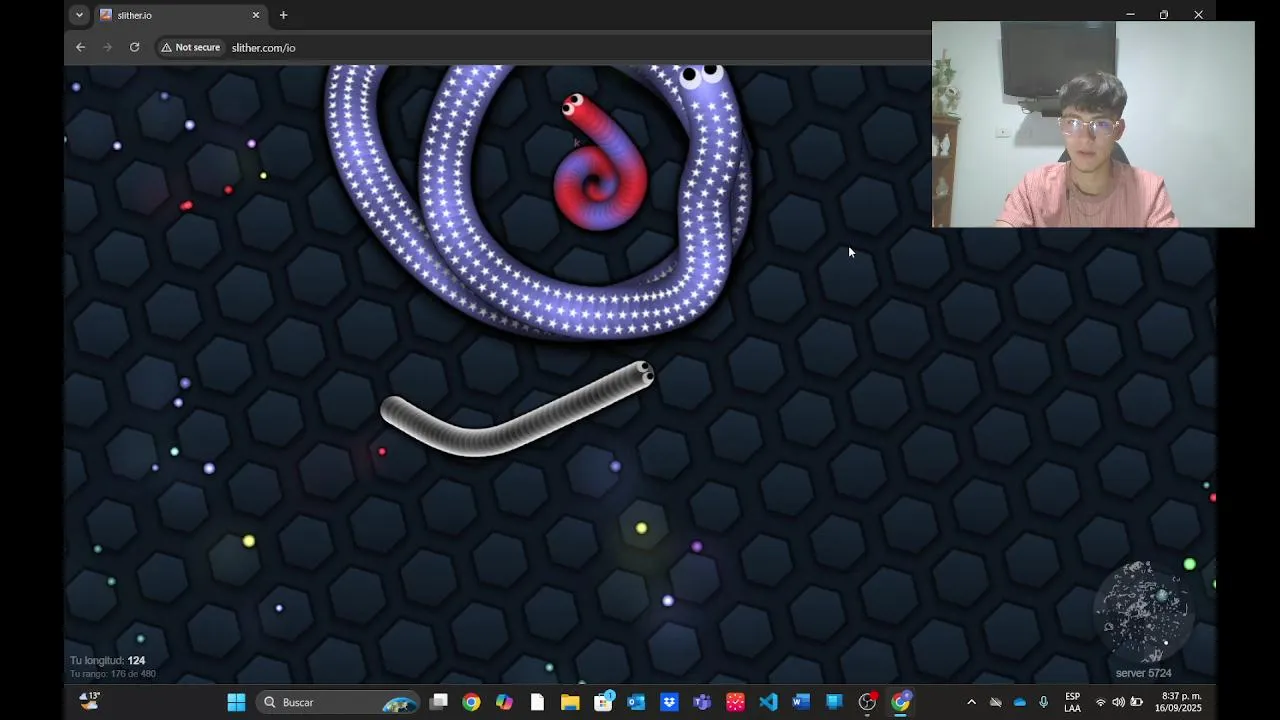The width and height of the screenshot is (1280, 720).
Task: Open Copilot from the taskbar
Action: 504,702
